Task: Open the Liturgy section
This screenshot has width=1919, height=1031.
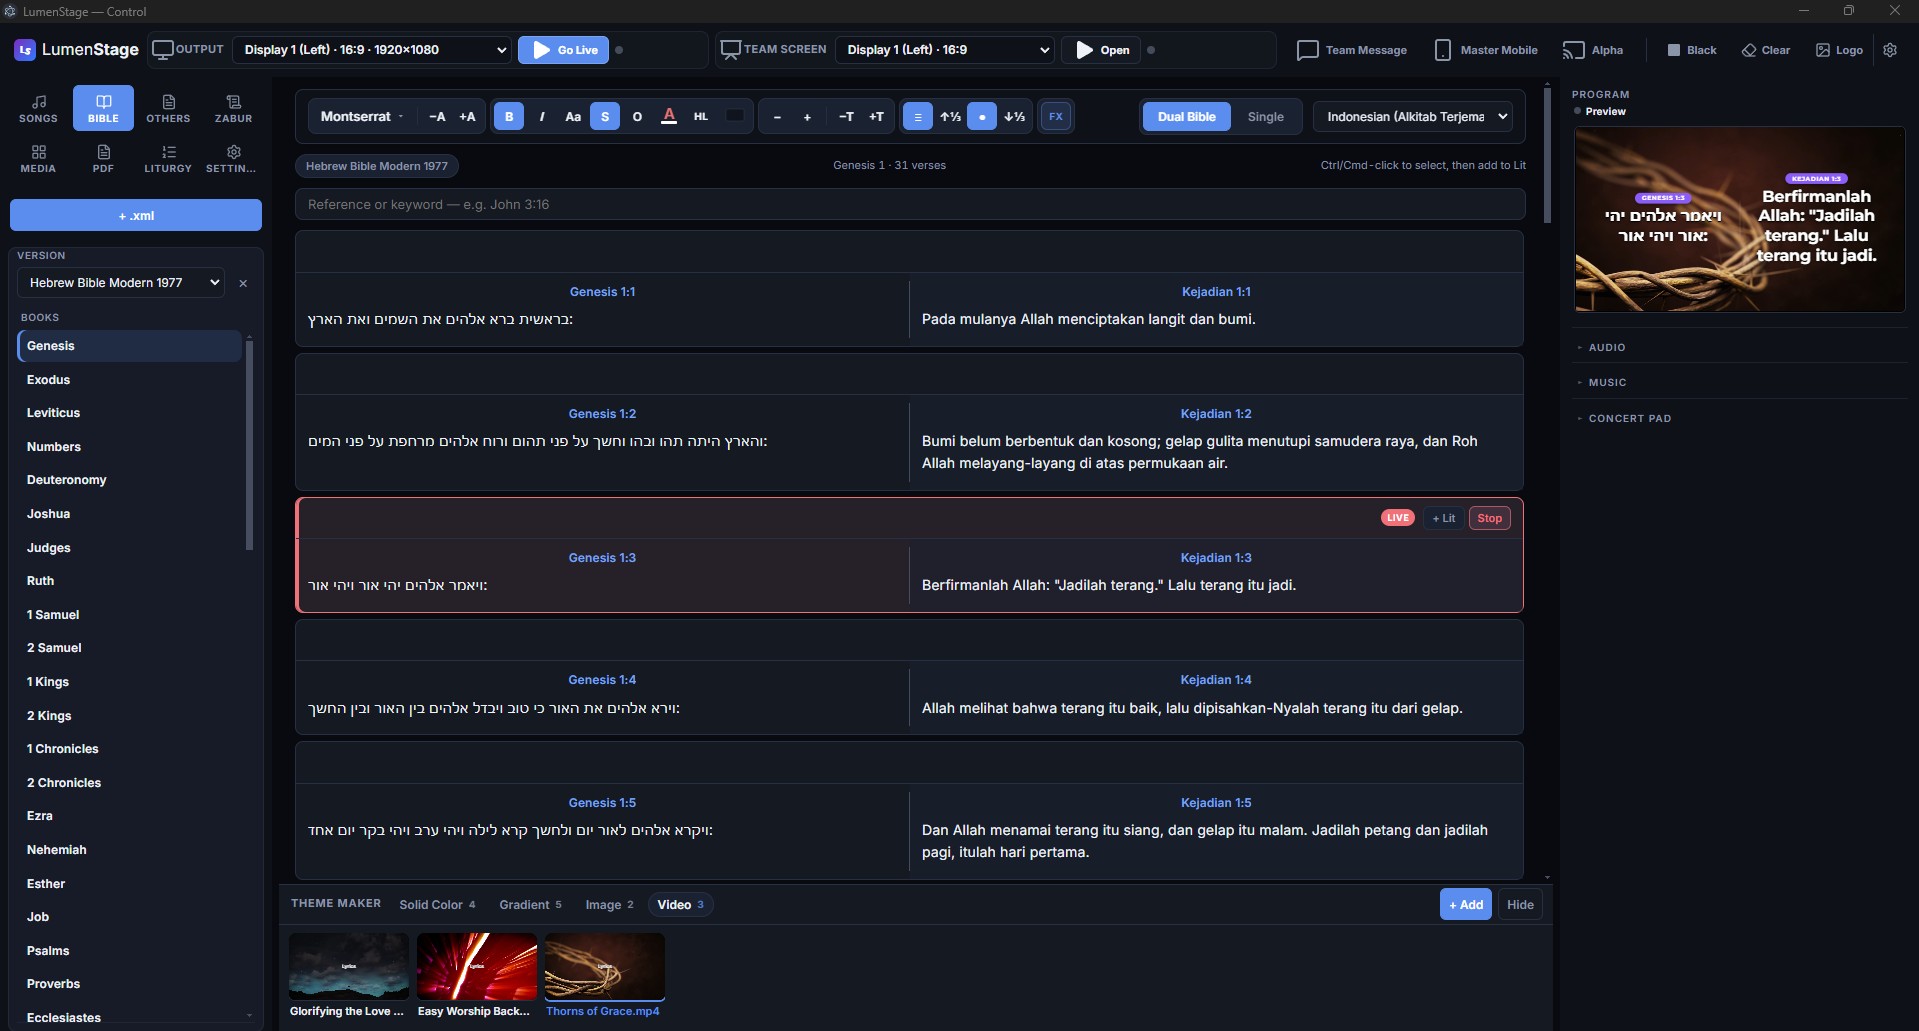Action: coord(168,158)
